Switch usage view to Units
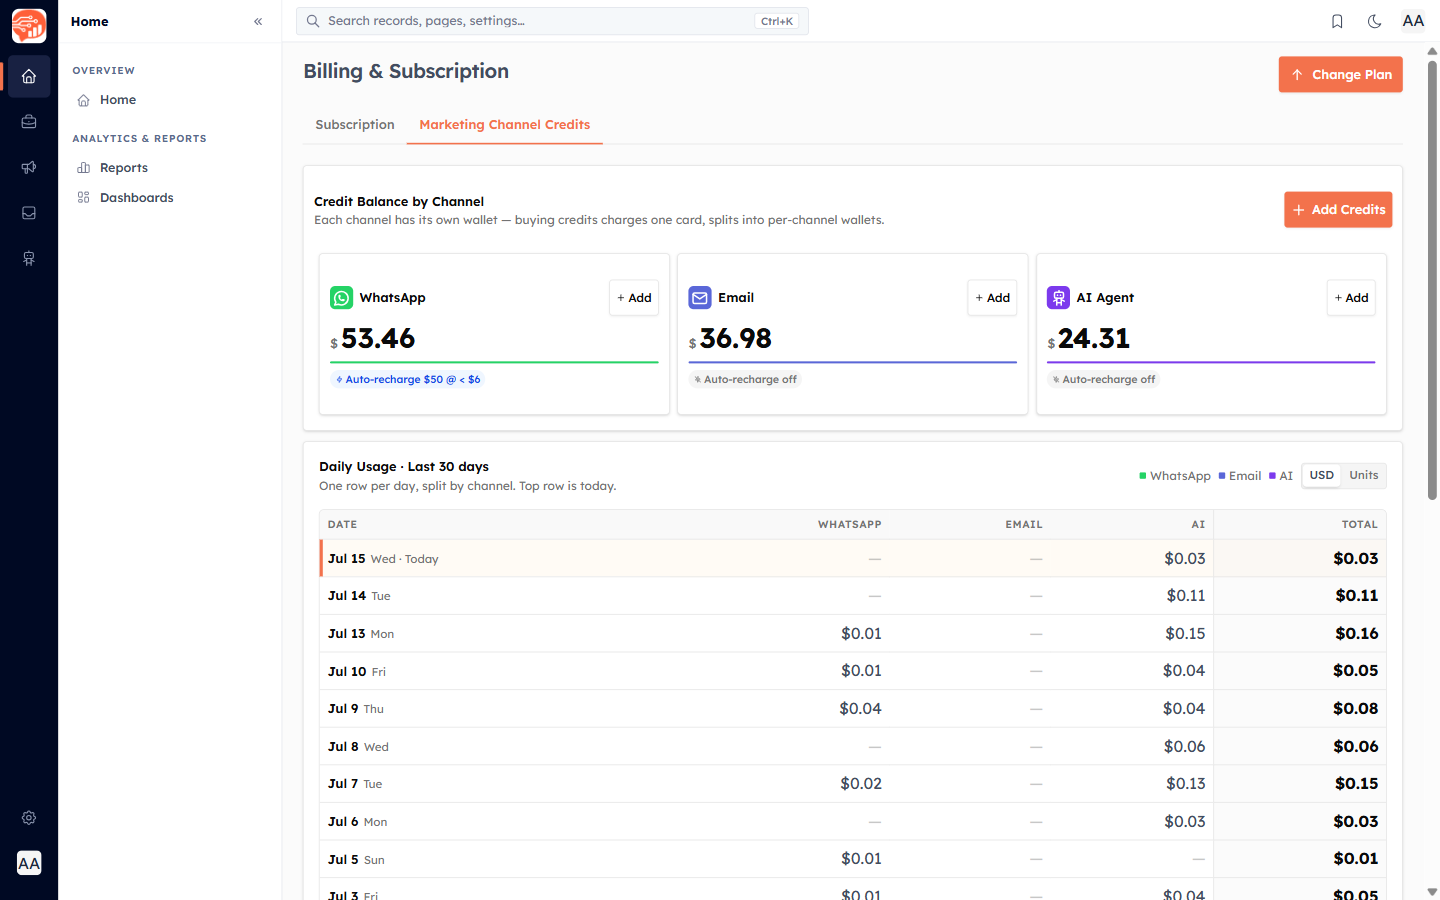Image resolution: width=1440 pixels, height=900 pixels. tap(1364, 476)
